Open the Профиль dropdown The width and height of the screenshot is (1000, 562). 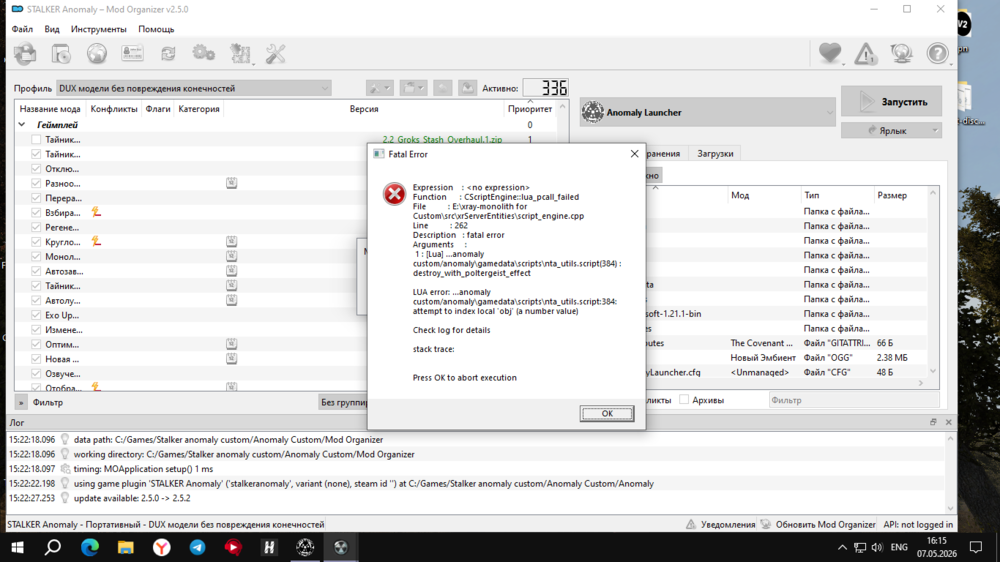click(194, 89)
